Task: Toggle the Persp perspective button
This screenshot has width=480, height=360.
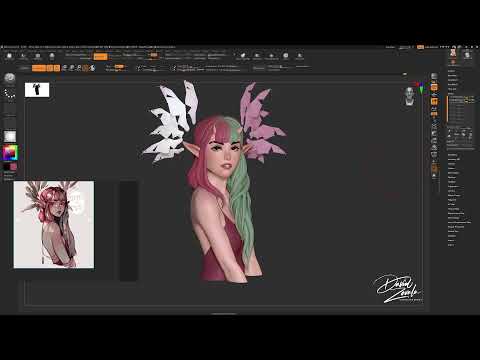Action: (x=434, y=88)
